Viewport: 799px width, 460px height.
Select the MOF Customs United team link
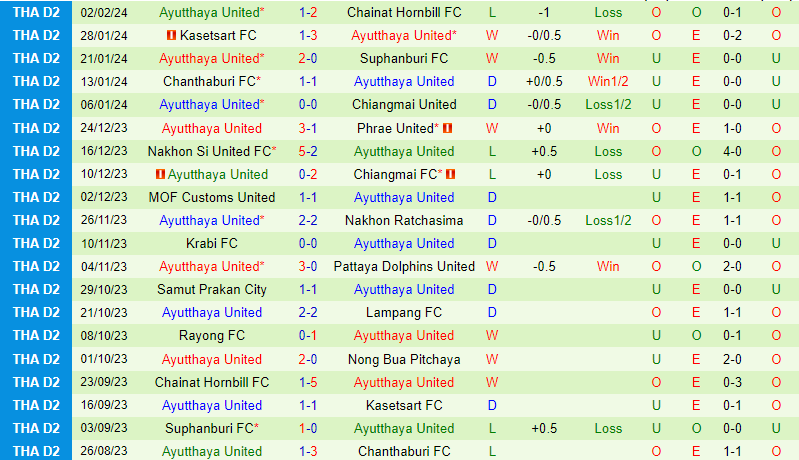[211, 197]
